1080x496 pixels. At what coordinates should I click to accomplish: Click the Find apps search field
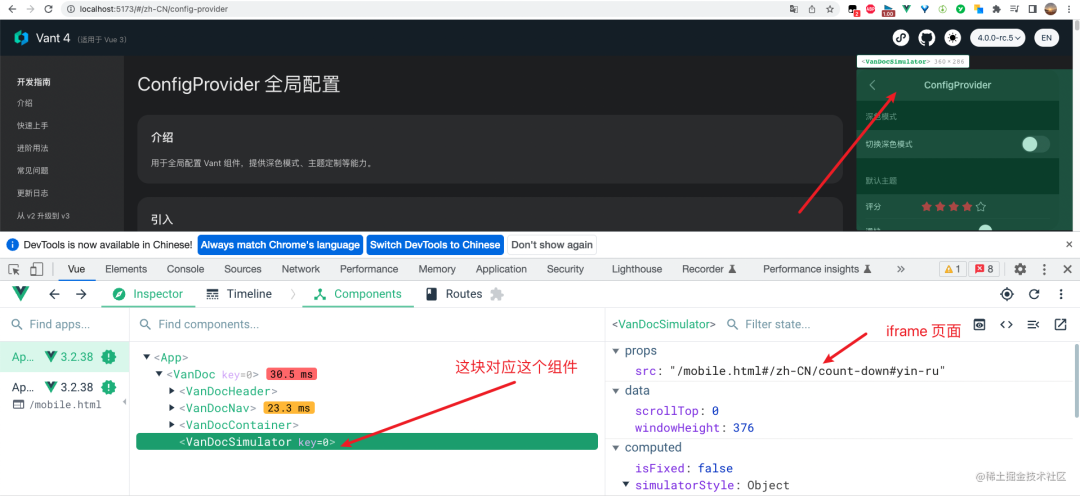pos(65,324)
